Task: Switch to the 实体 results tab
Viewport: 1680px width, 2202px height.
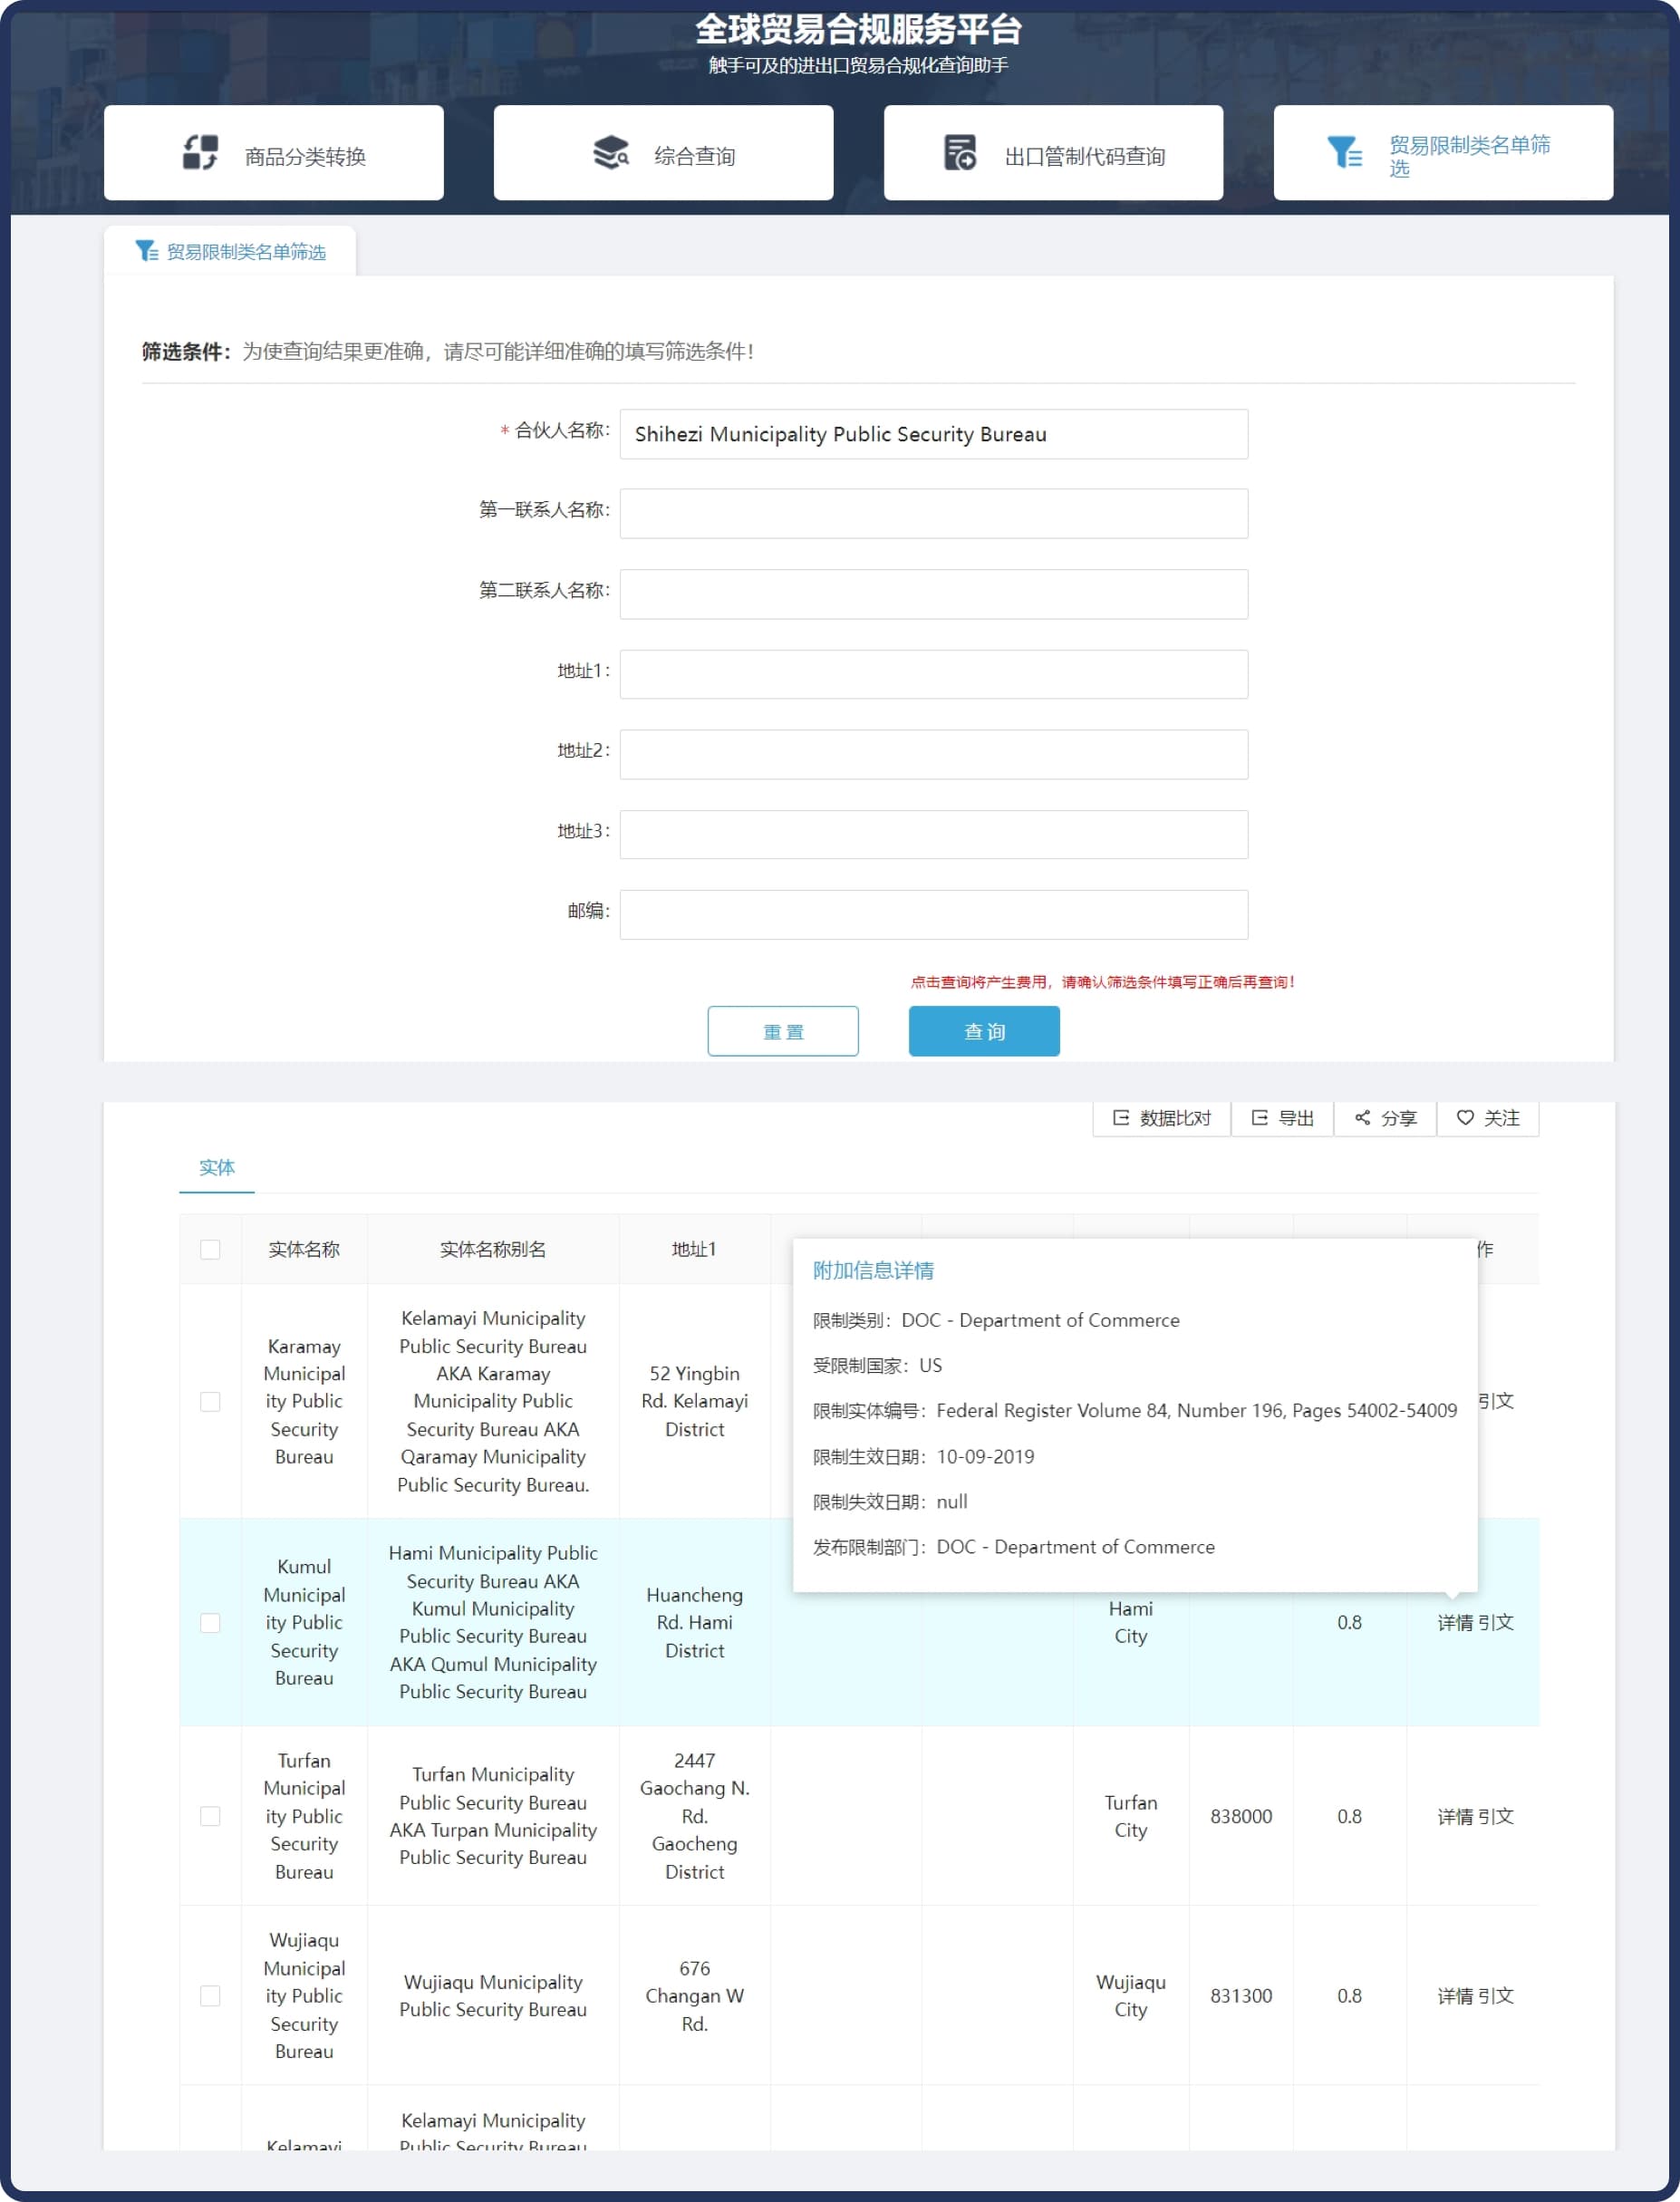Action: [217, 1167]
